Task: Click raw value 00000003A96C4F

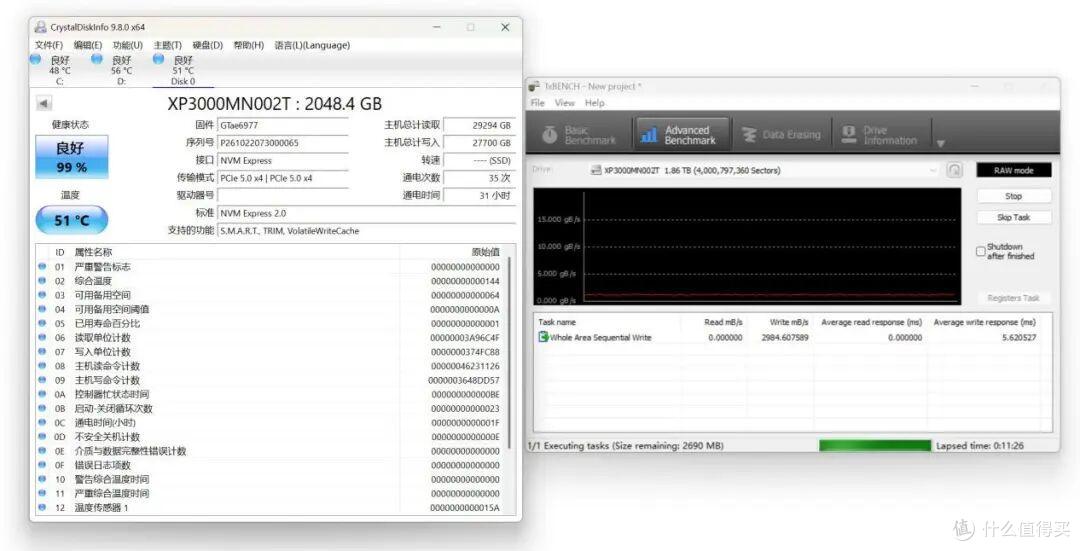Action: point(465,337)
